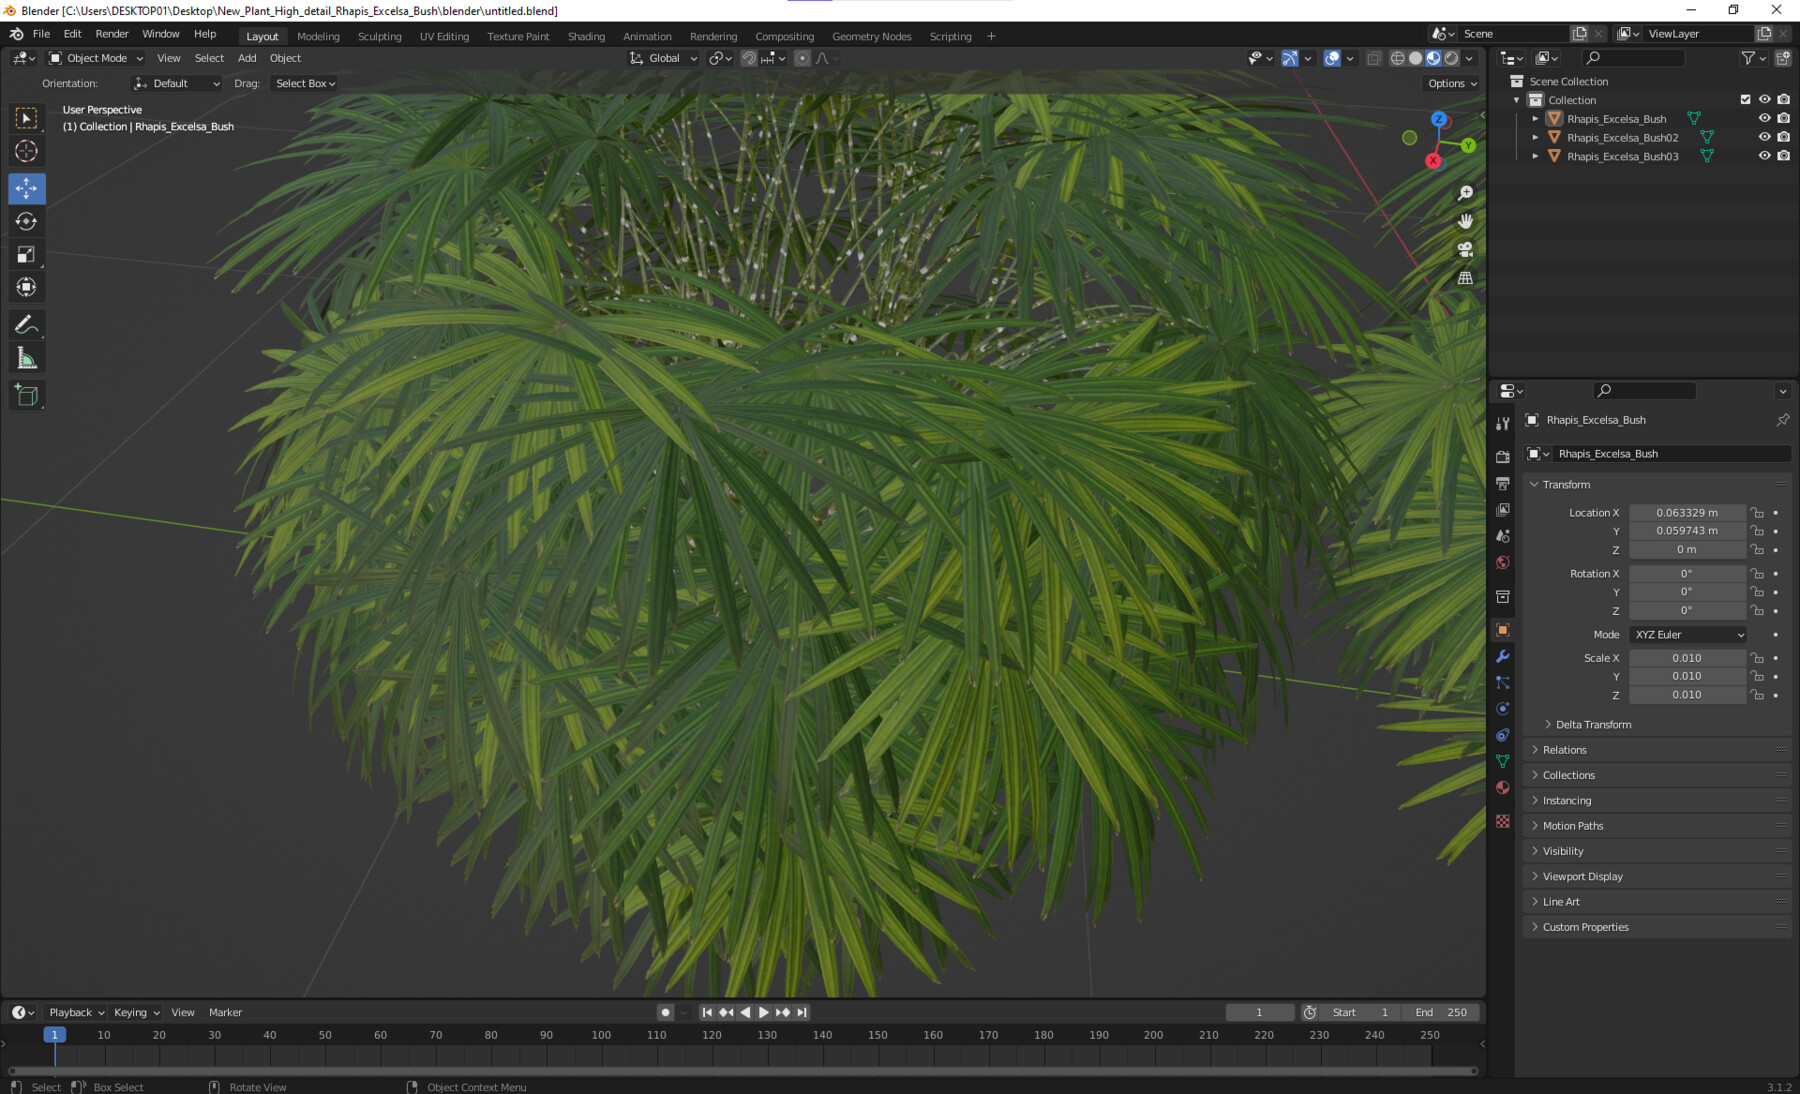Uncheck the Collection checkbox in the outliner
The width and height of the screenshot is (1800, 1094).
coord(1745,99)
